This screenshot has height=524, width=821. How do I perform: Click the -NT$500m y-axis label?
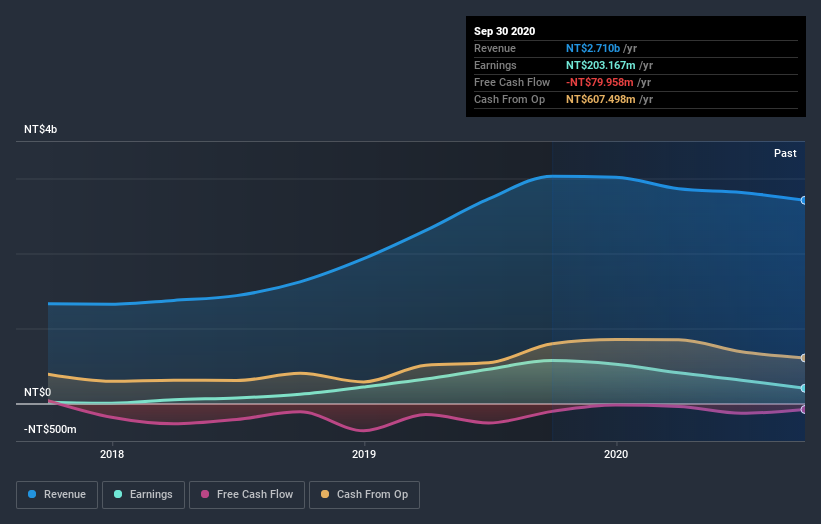tap(50, 429)
